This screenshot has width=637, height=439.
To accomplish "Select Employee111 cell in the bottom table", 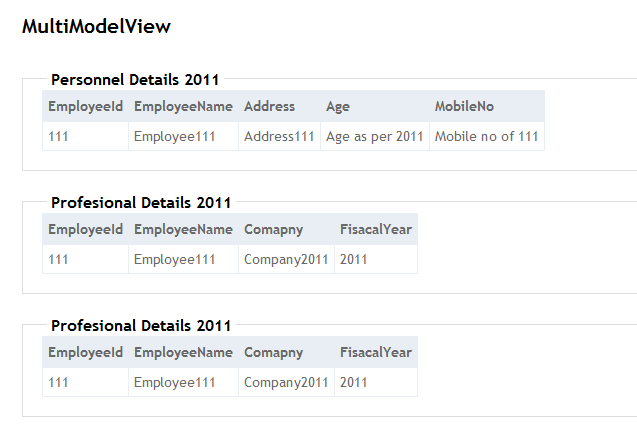I will (175, 382).
